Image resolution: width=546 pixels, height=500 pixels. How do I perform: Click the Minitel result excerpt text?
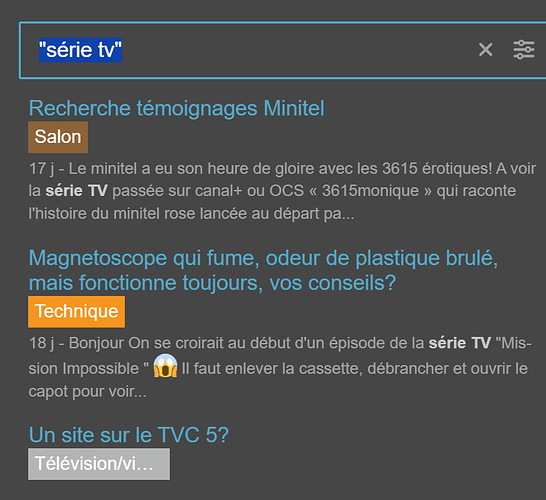pos(282,191)
